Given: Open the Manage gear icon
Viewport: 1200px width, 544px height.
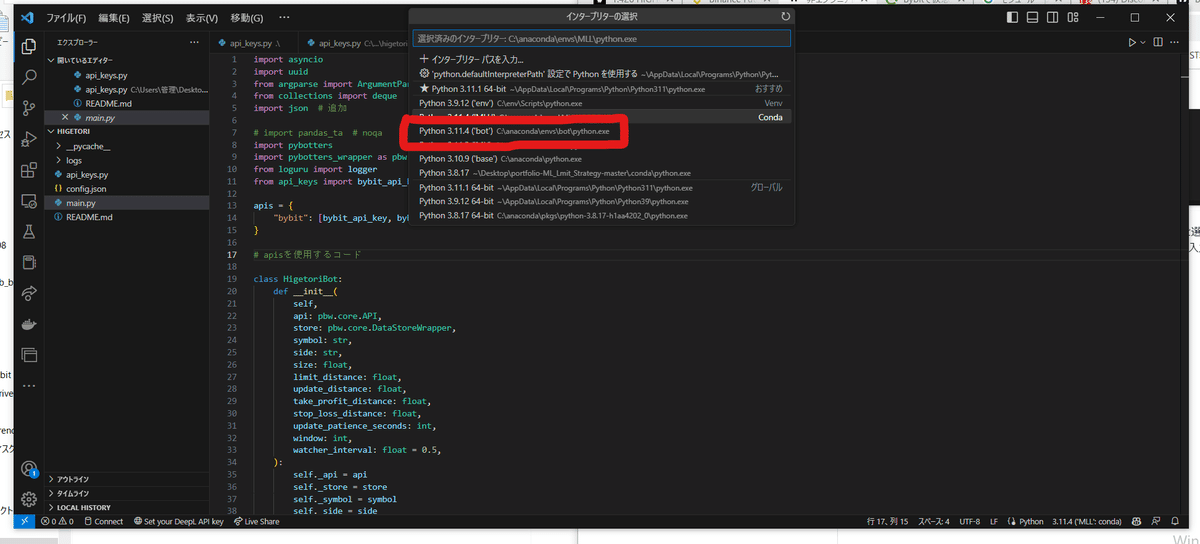Looking at the screenshot, I should point(29,499).
